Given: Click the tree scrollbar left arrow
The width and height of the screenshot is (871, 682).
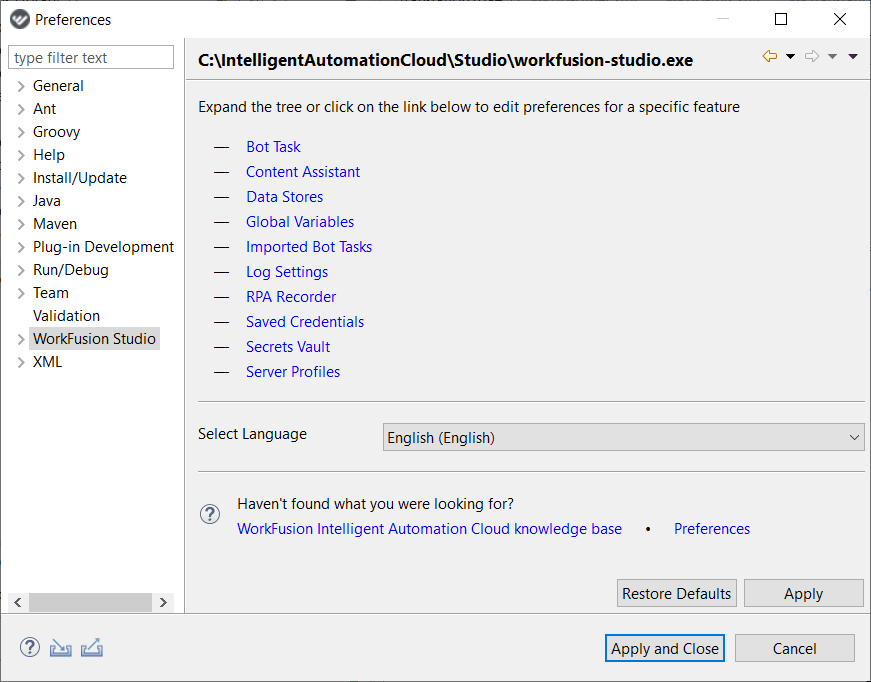Looking at the screenshot, I should [18, 603].
